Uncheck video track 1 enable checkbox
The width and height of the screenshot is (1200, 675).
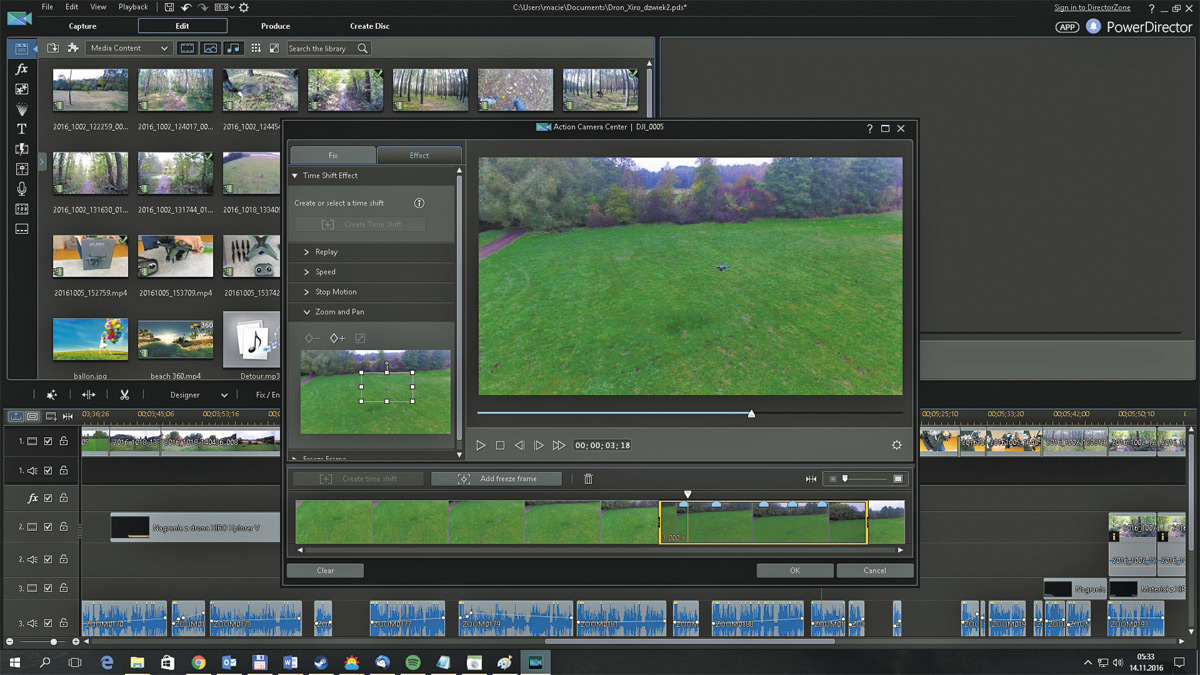(x=48, y=441)
